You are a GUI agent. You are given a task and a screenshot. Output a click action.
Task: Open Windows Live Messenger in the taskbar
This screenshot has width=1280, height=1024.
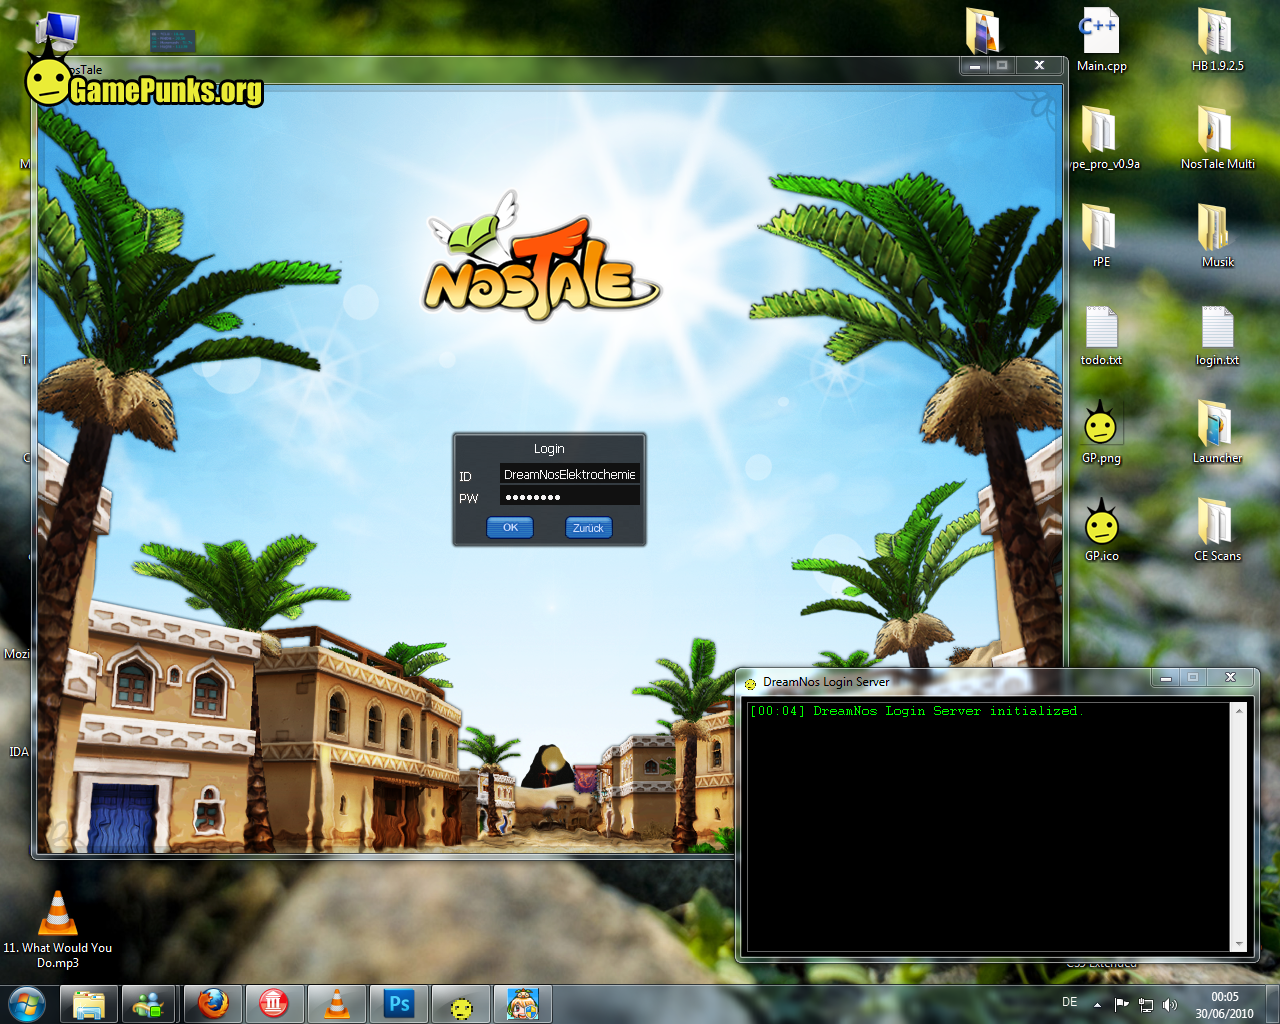tap(150, 1004)
